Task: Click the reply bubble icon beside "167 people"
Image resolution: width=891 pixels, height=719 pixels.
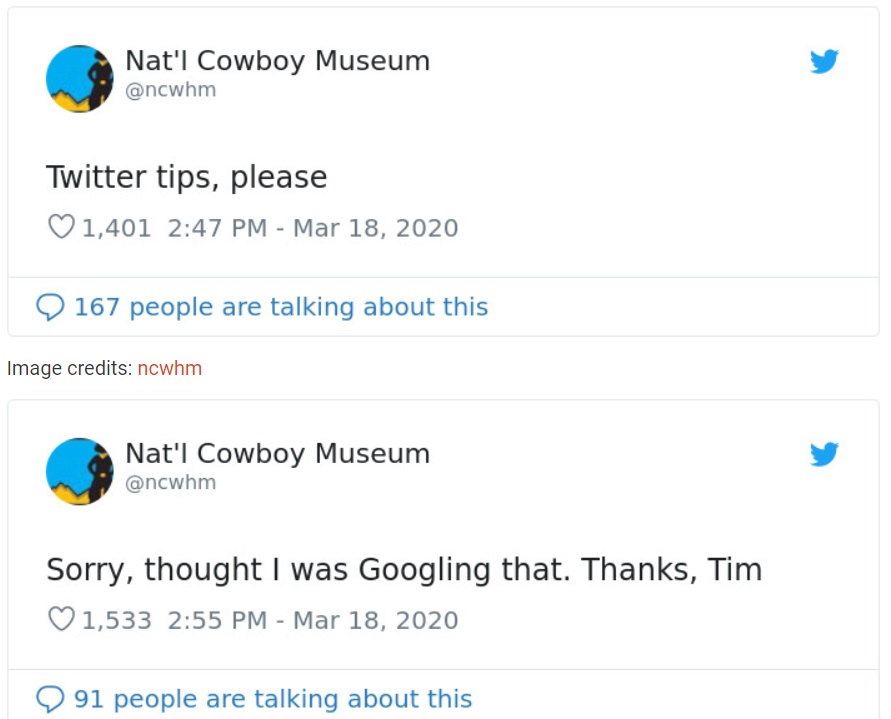Action: point(50,306)
